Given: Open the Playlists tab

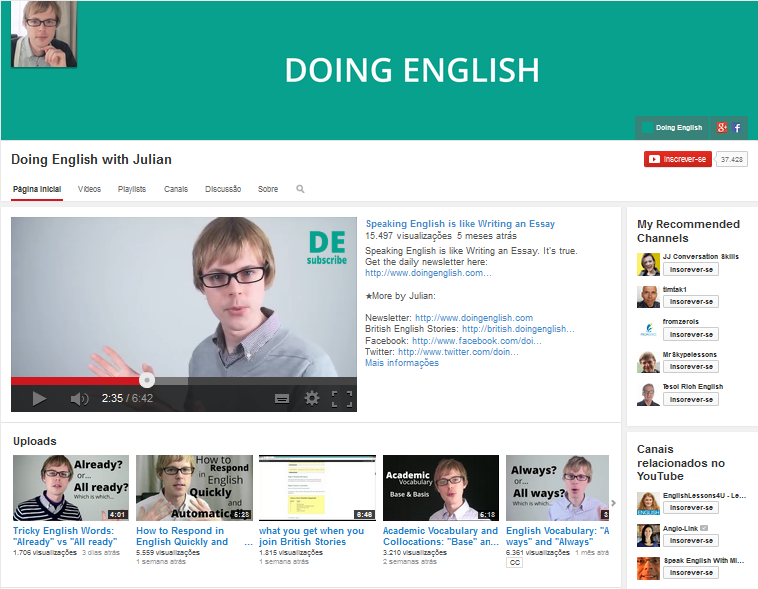Looking at the screenshot, I should click(x=132, y=189).
